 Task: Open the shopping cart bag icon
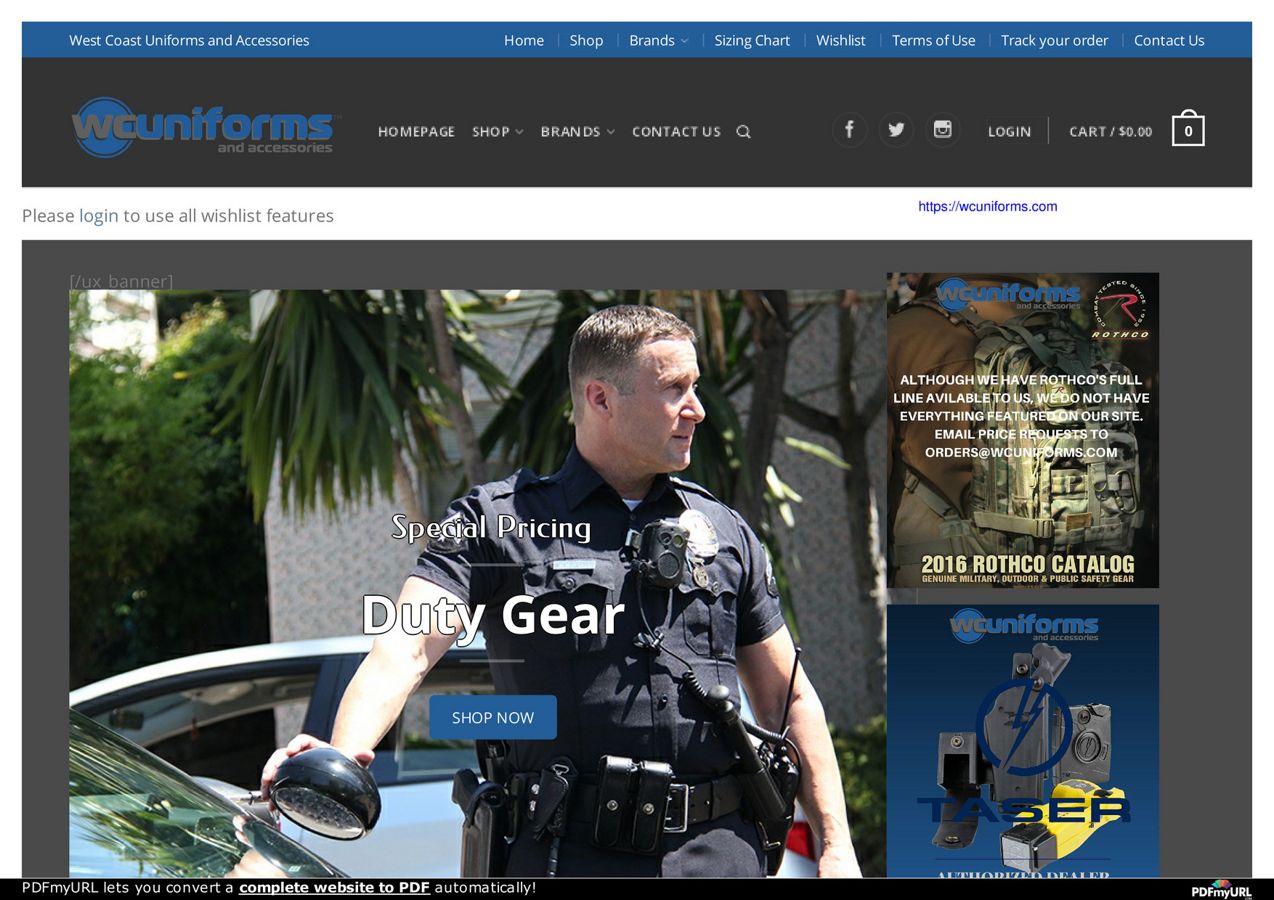pos(1188,129)
